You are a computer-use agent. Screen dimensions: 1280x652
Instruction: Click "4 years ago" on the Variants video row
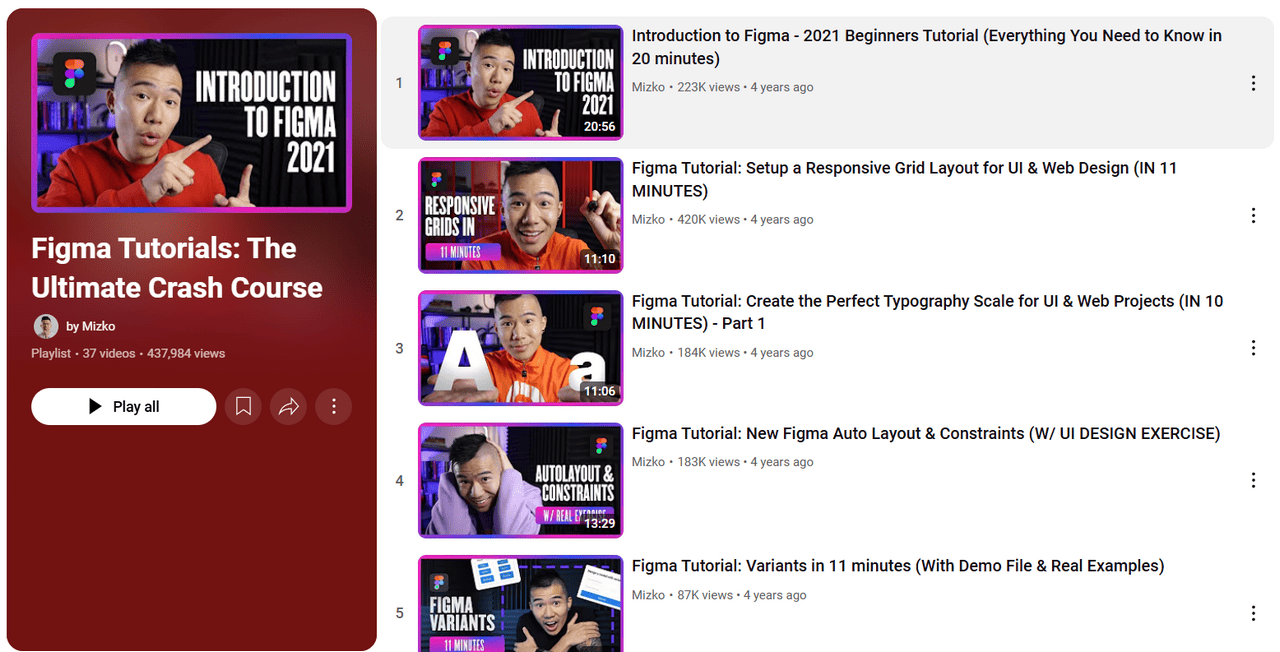click(x=775, y=595)
